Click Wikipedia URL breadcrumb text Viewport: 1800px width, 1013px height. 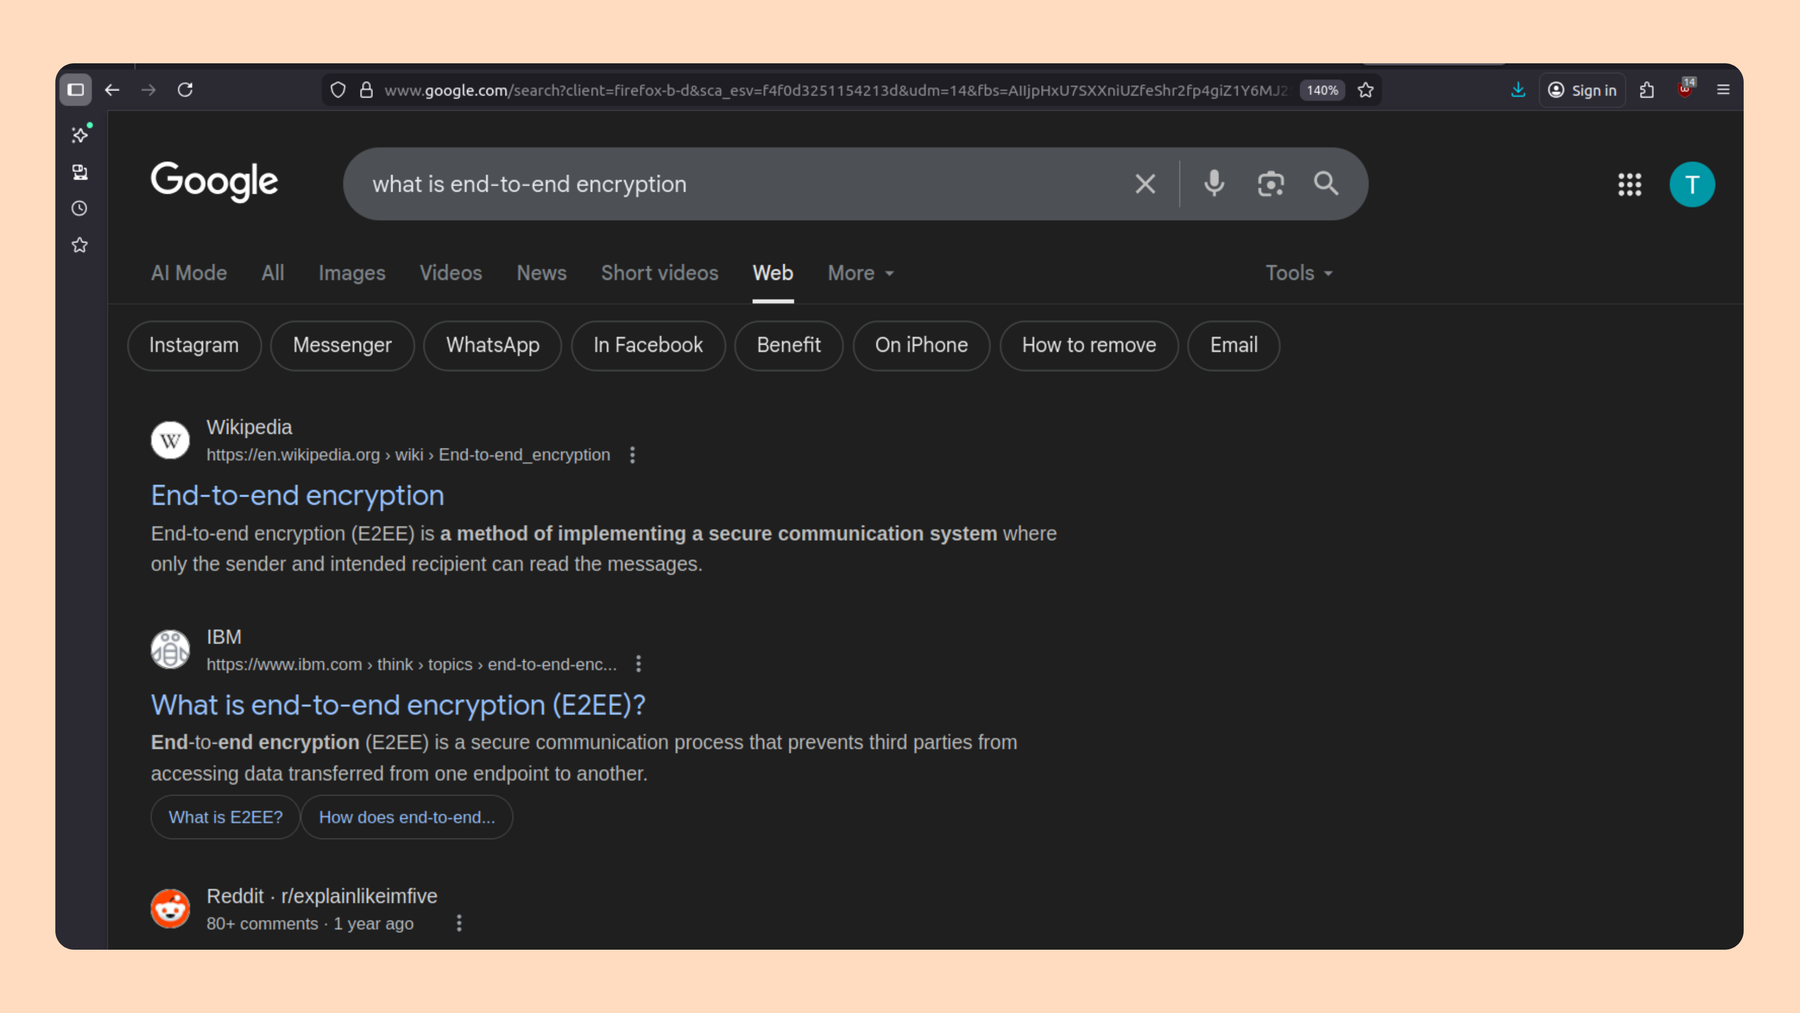408,455
